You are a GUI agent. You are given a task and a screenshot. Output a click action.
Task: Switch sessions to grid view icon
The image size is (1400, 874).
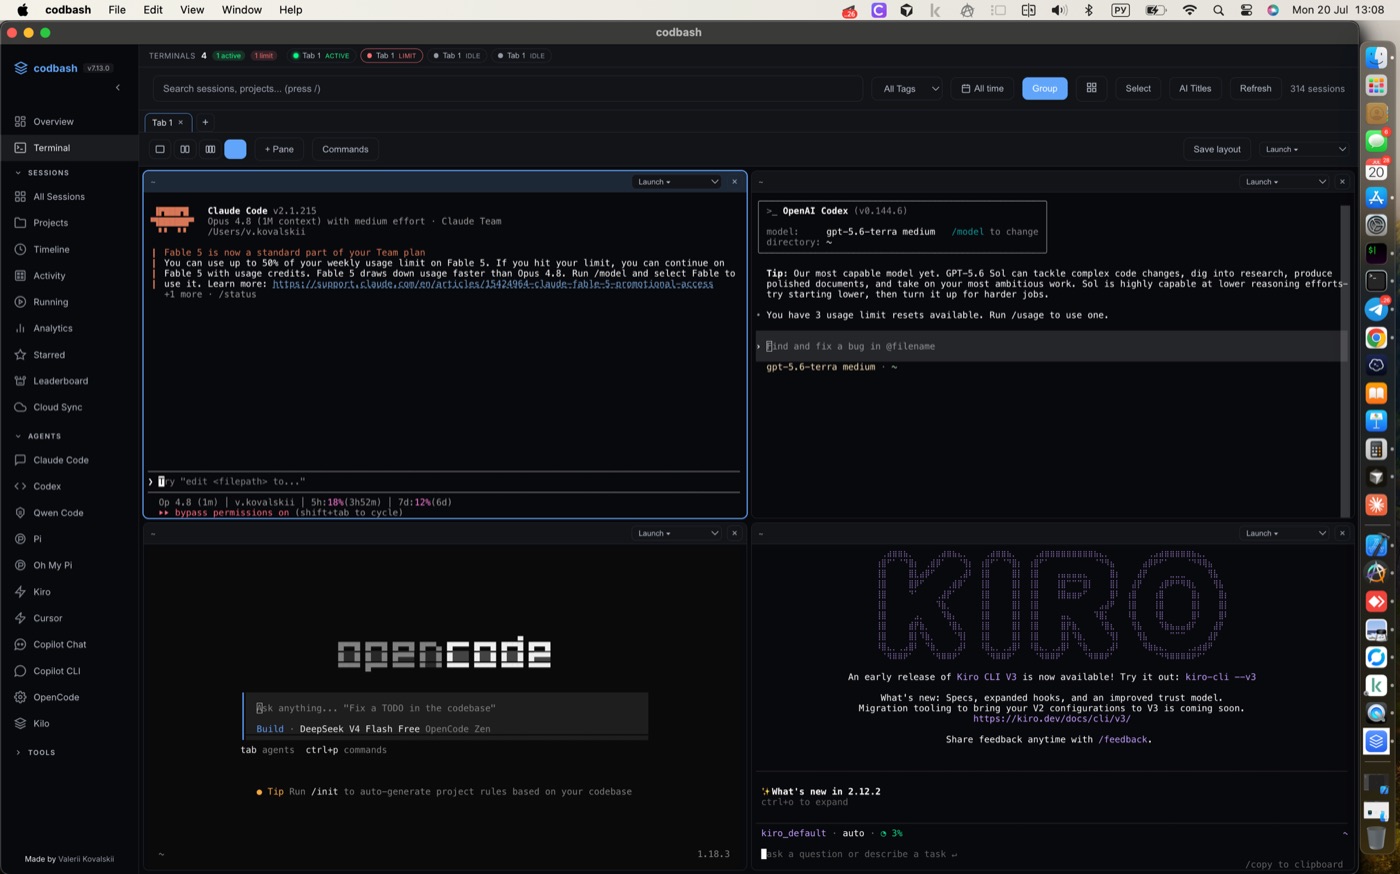click(1091, 88)
